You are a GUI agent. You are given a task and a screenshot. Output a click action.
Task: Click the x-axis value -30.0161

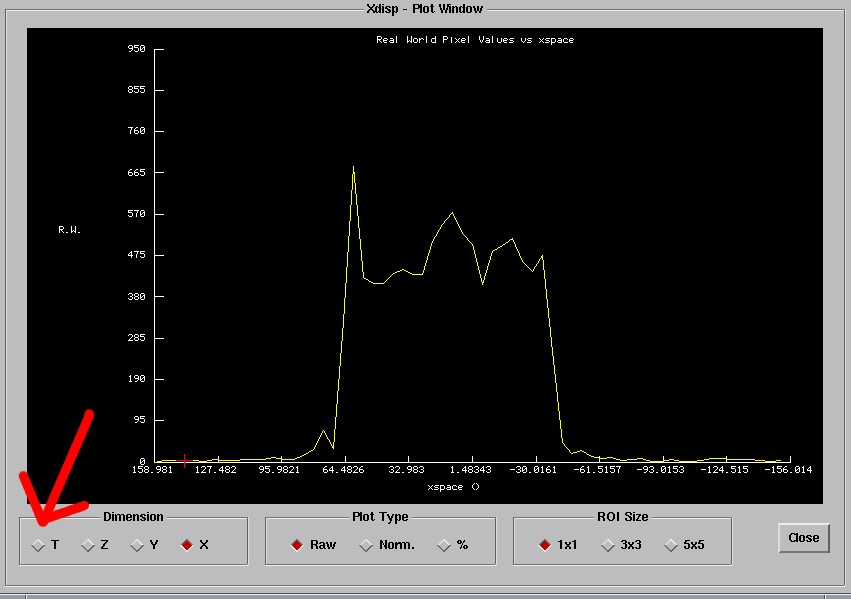(x=533, y=470)
